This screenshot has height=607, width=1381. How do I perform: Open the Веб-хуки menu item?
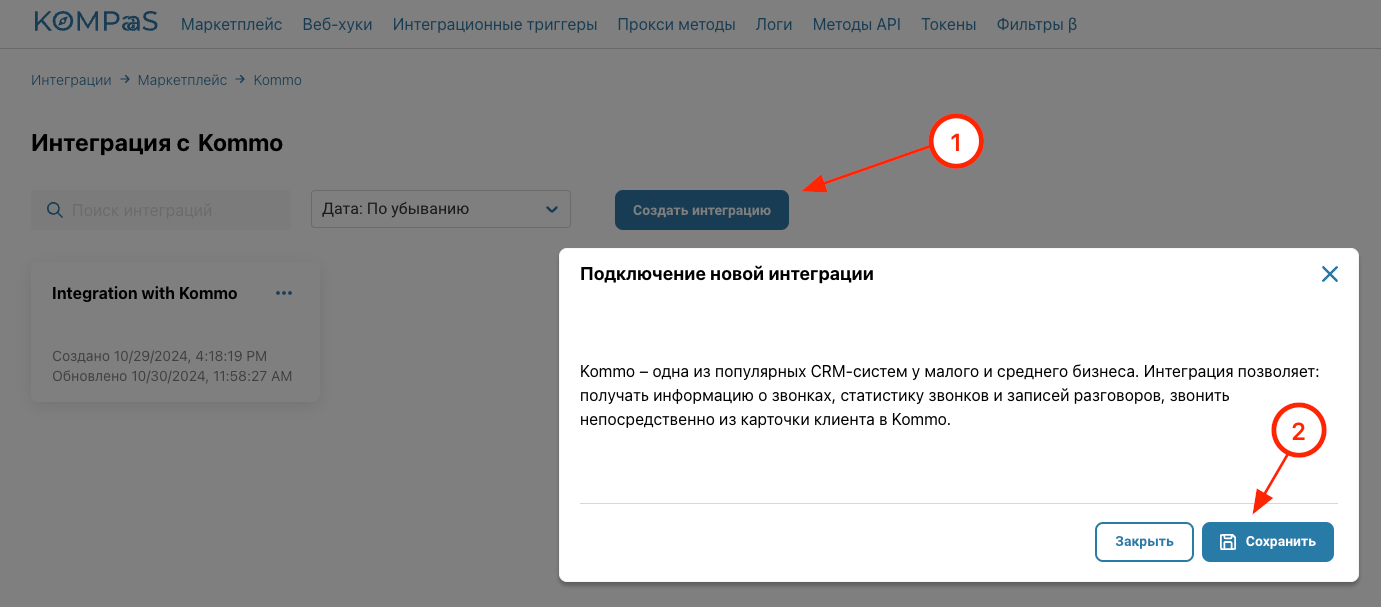[337, 24]
